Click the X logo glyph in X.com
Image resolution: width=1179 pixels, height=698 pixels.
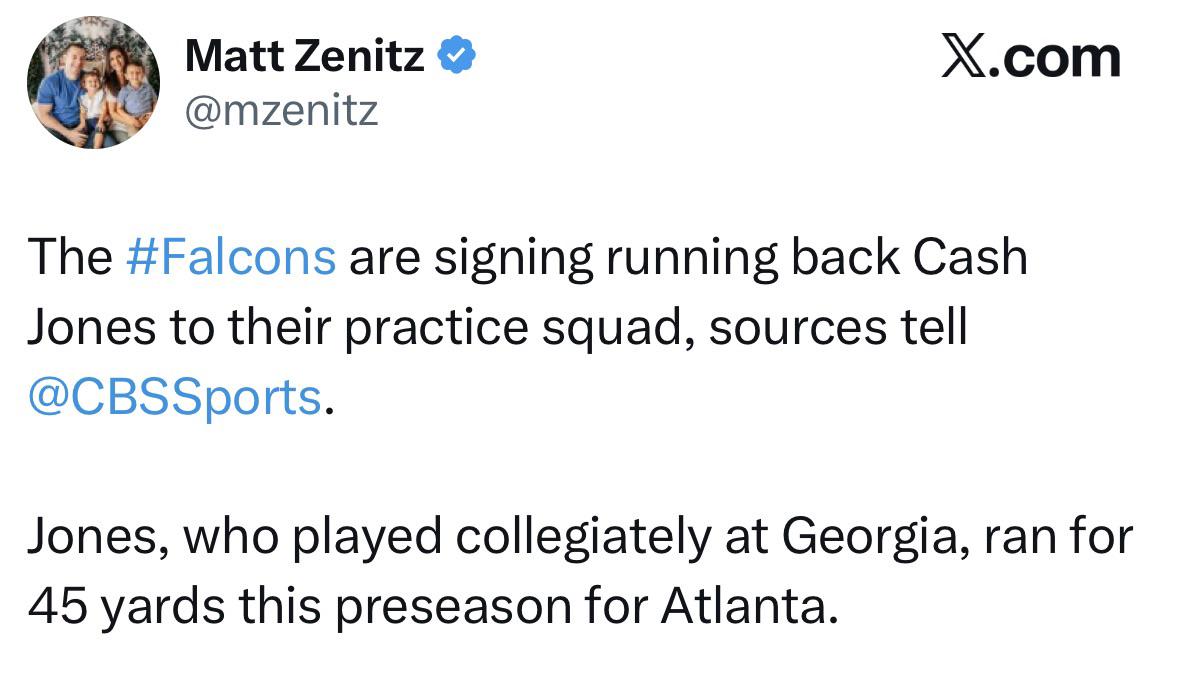coord(964,58)
